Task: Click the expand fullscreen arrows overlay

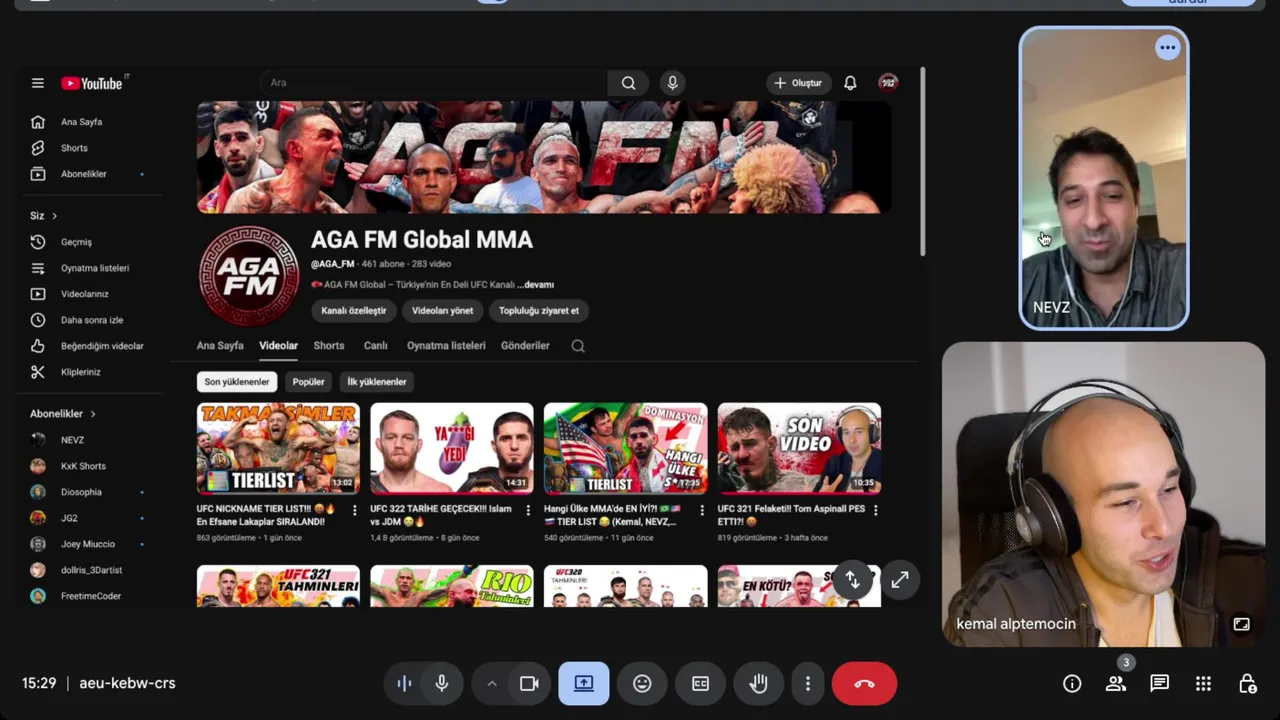Action: tap(900, 579)
